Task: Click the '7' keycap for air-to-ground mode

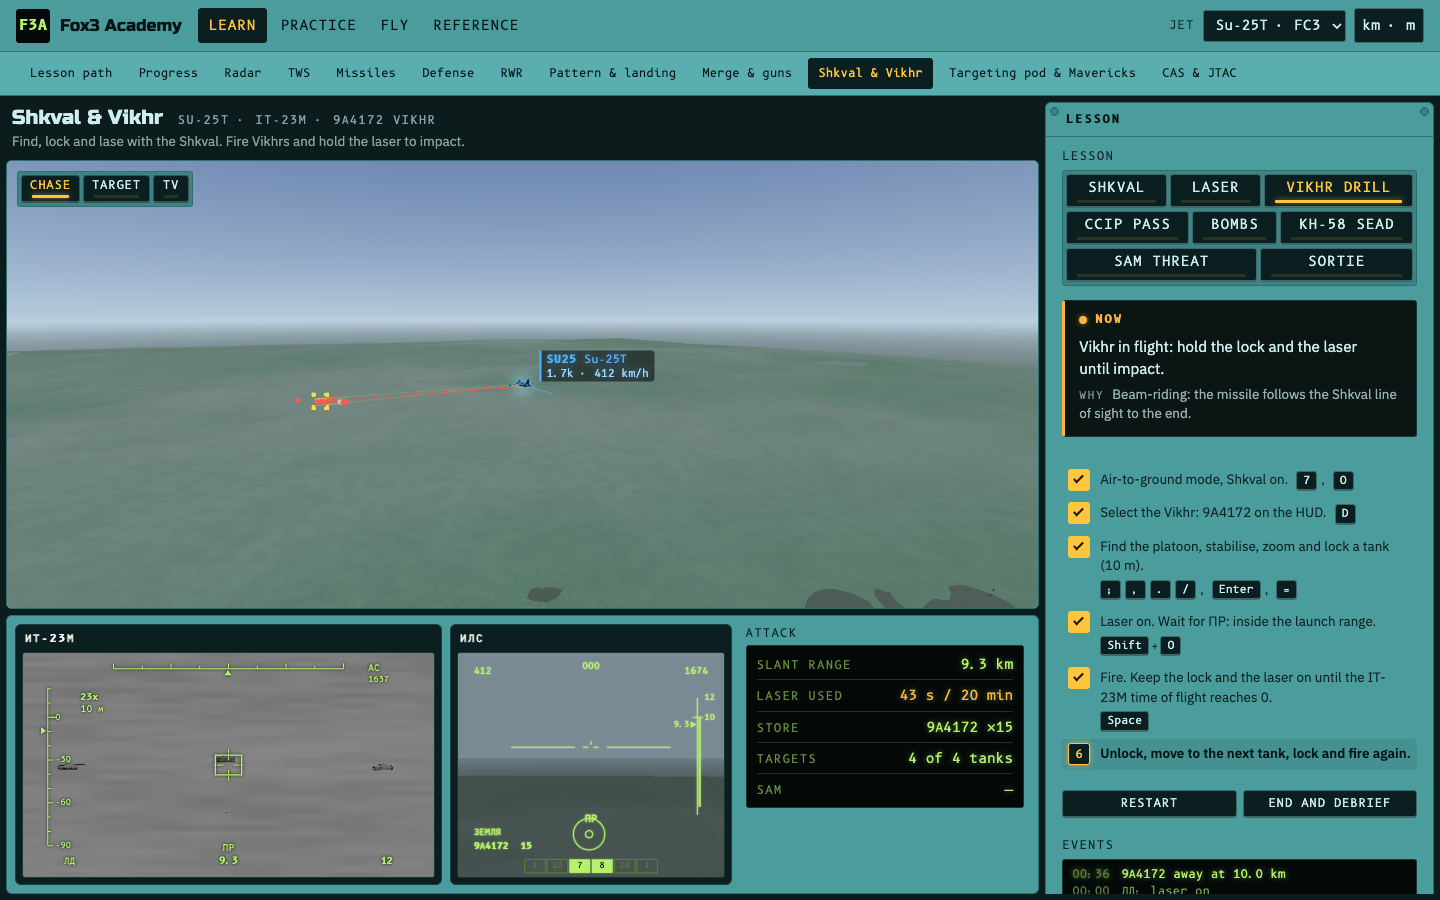Action: coord(1306,481)
